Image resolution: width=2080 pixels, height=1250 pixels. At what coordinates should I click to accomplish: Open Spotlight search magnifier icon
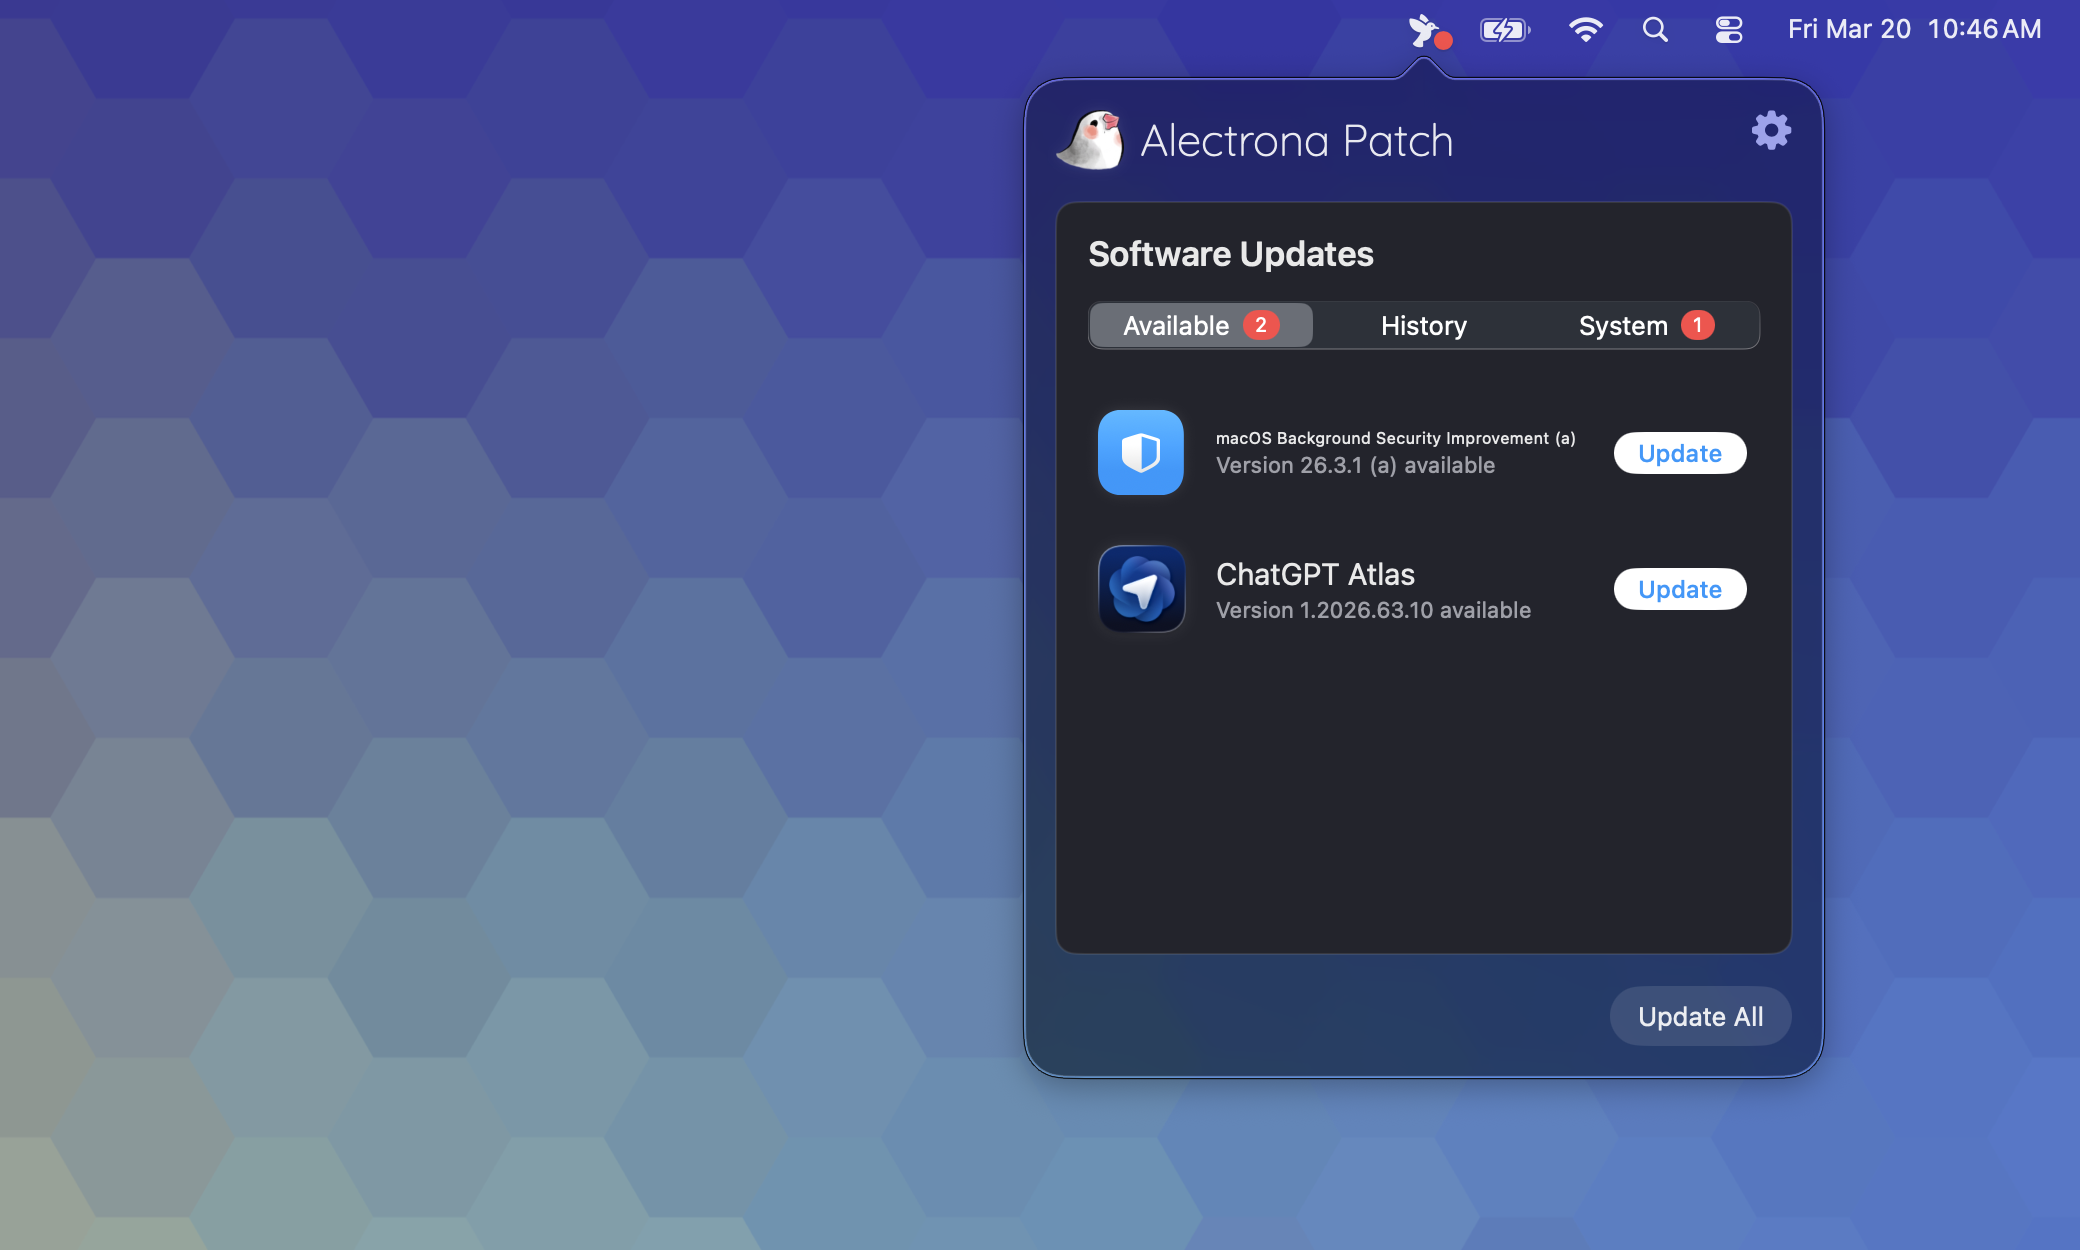click(x=1655, y=30)
